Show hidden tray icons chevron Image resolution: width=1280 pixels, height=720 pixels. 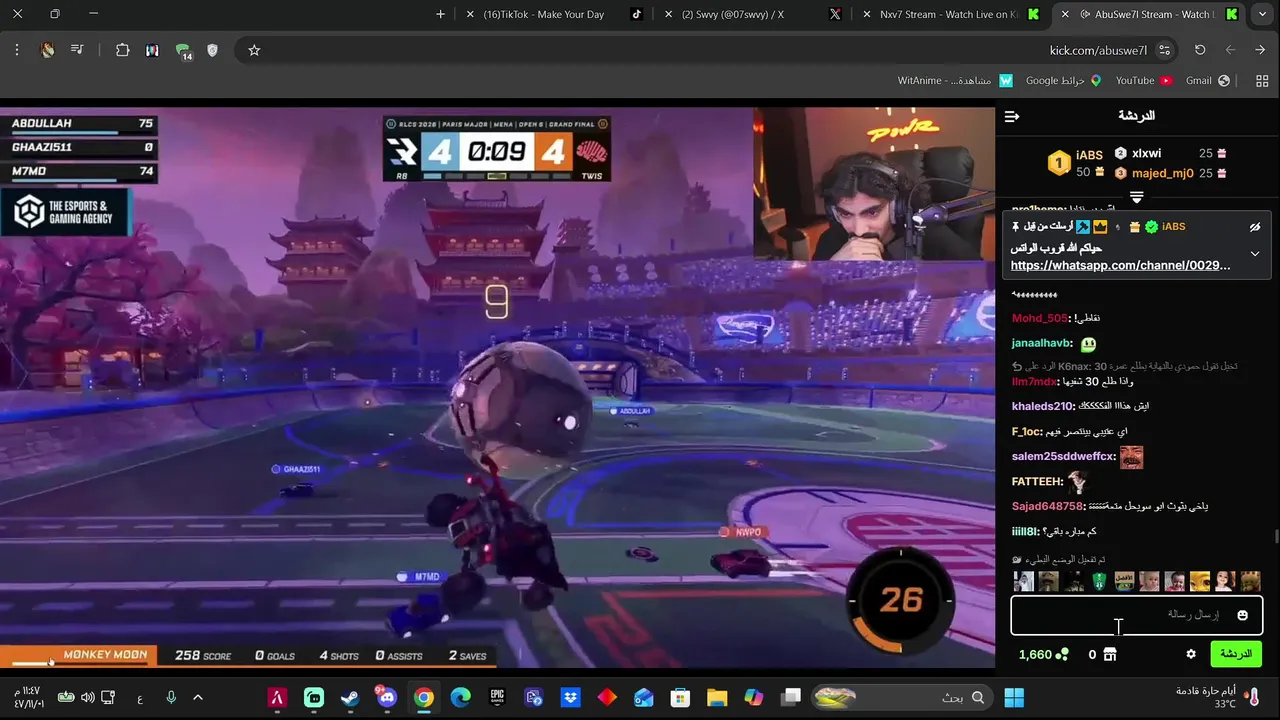(x=198, y=697)
